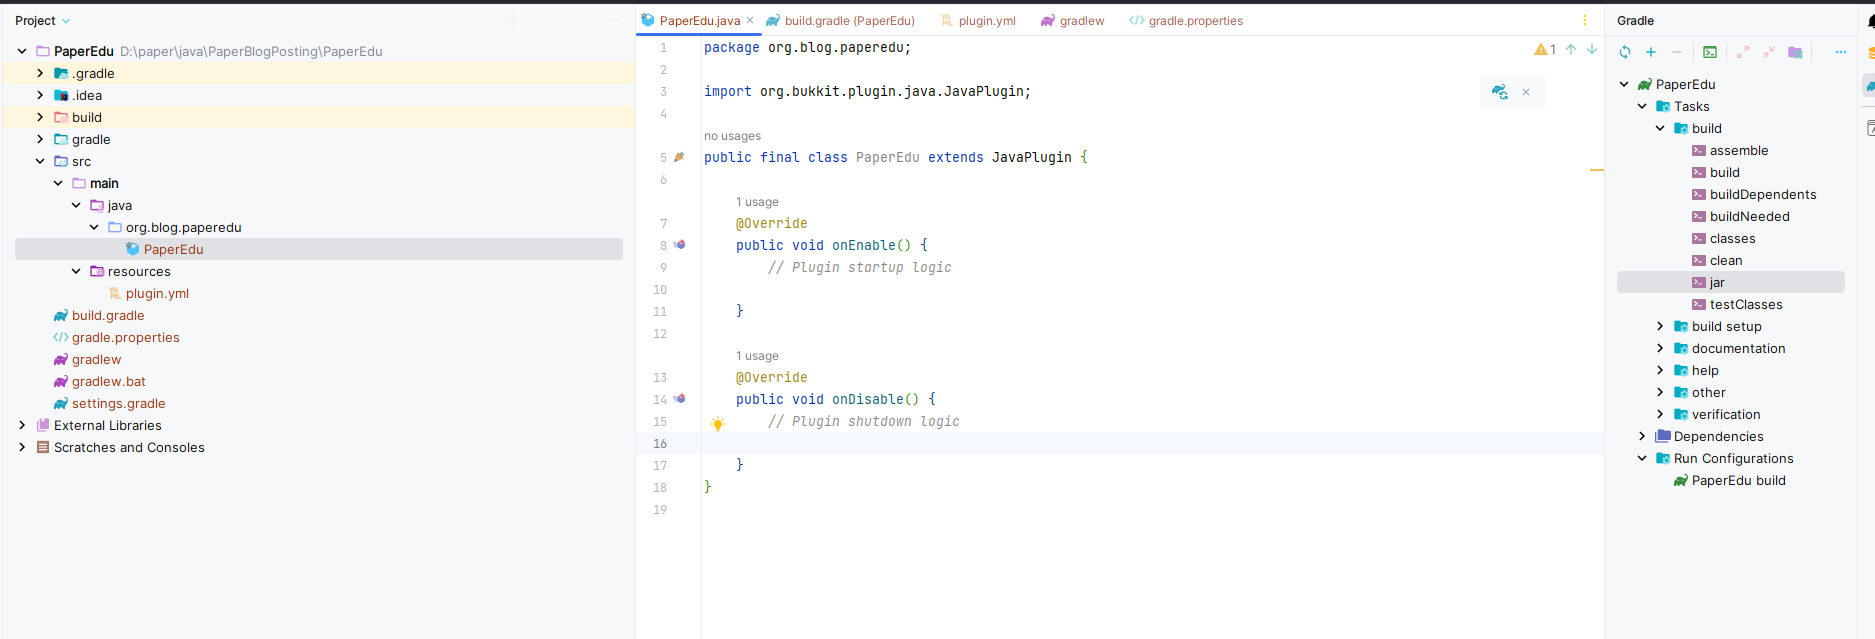This screenshot has height=639, width=1875.
Task: Switch to the gradle.properties tab
Action: click(x=1186, y=20)
